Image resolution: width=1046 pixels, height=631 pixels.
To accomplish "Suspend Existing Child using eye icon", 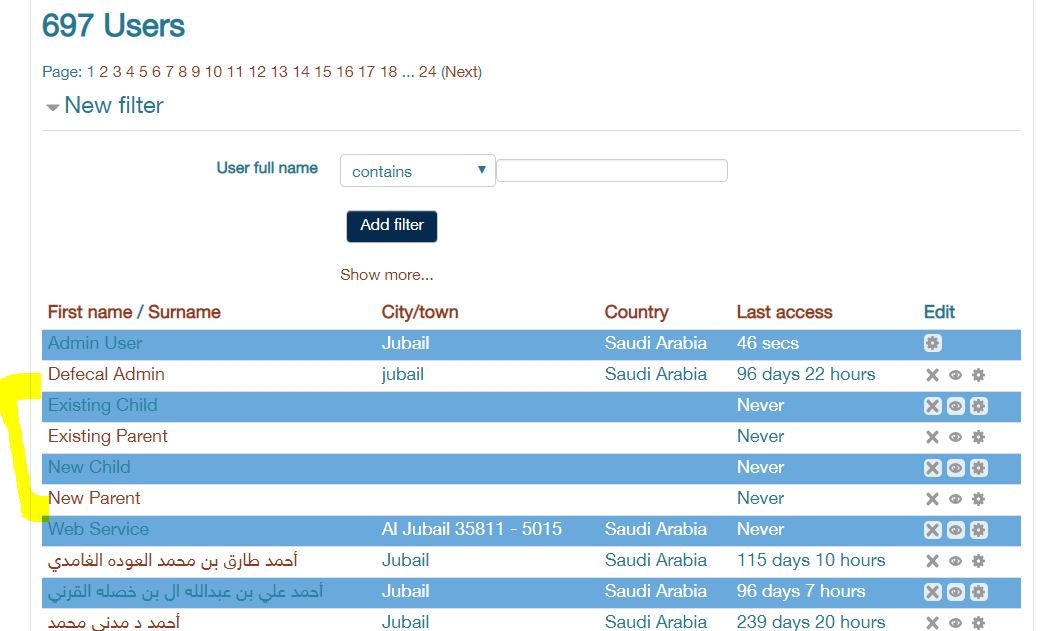I will 955,406.
